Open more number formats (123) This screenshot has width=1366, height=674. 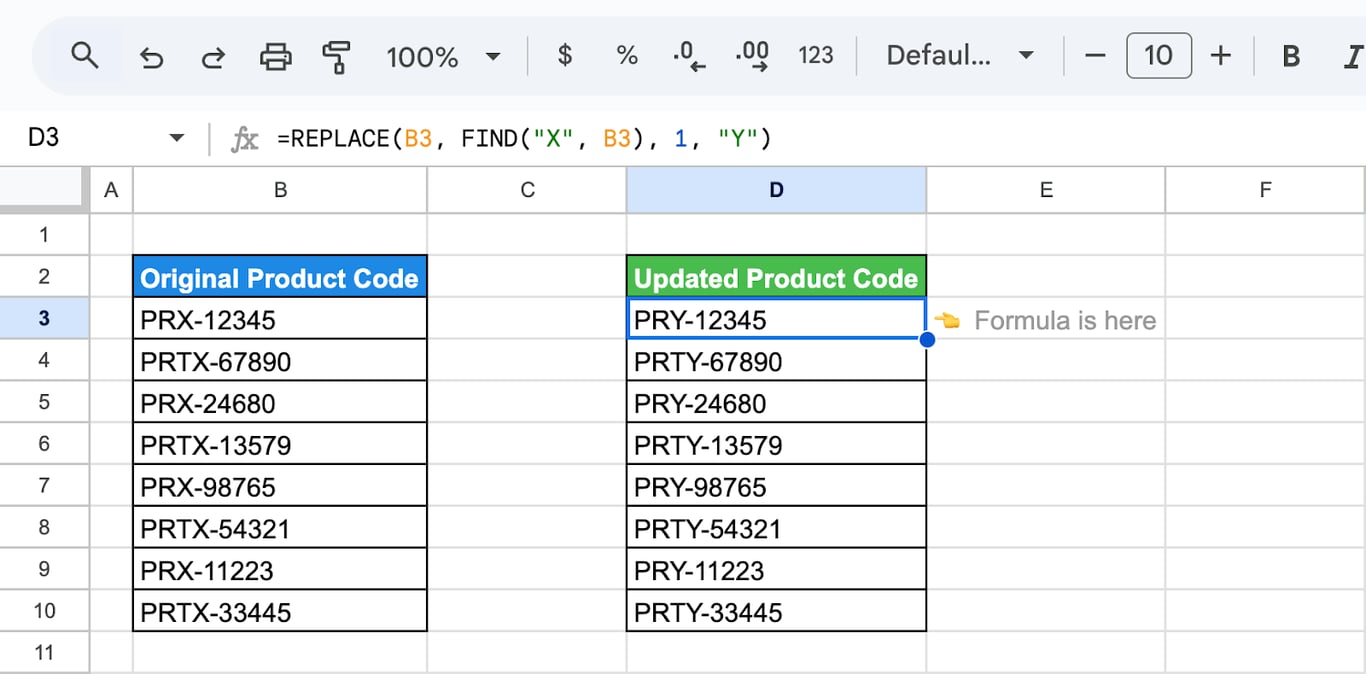pyautogui.click(x=815, y=55)
